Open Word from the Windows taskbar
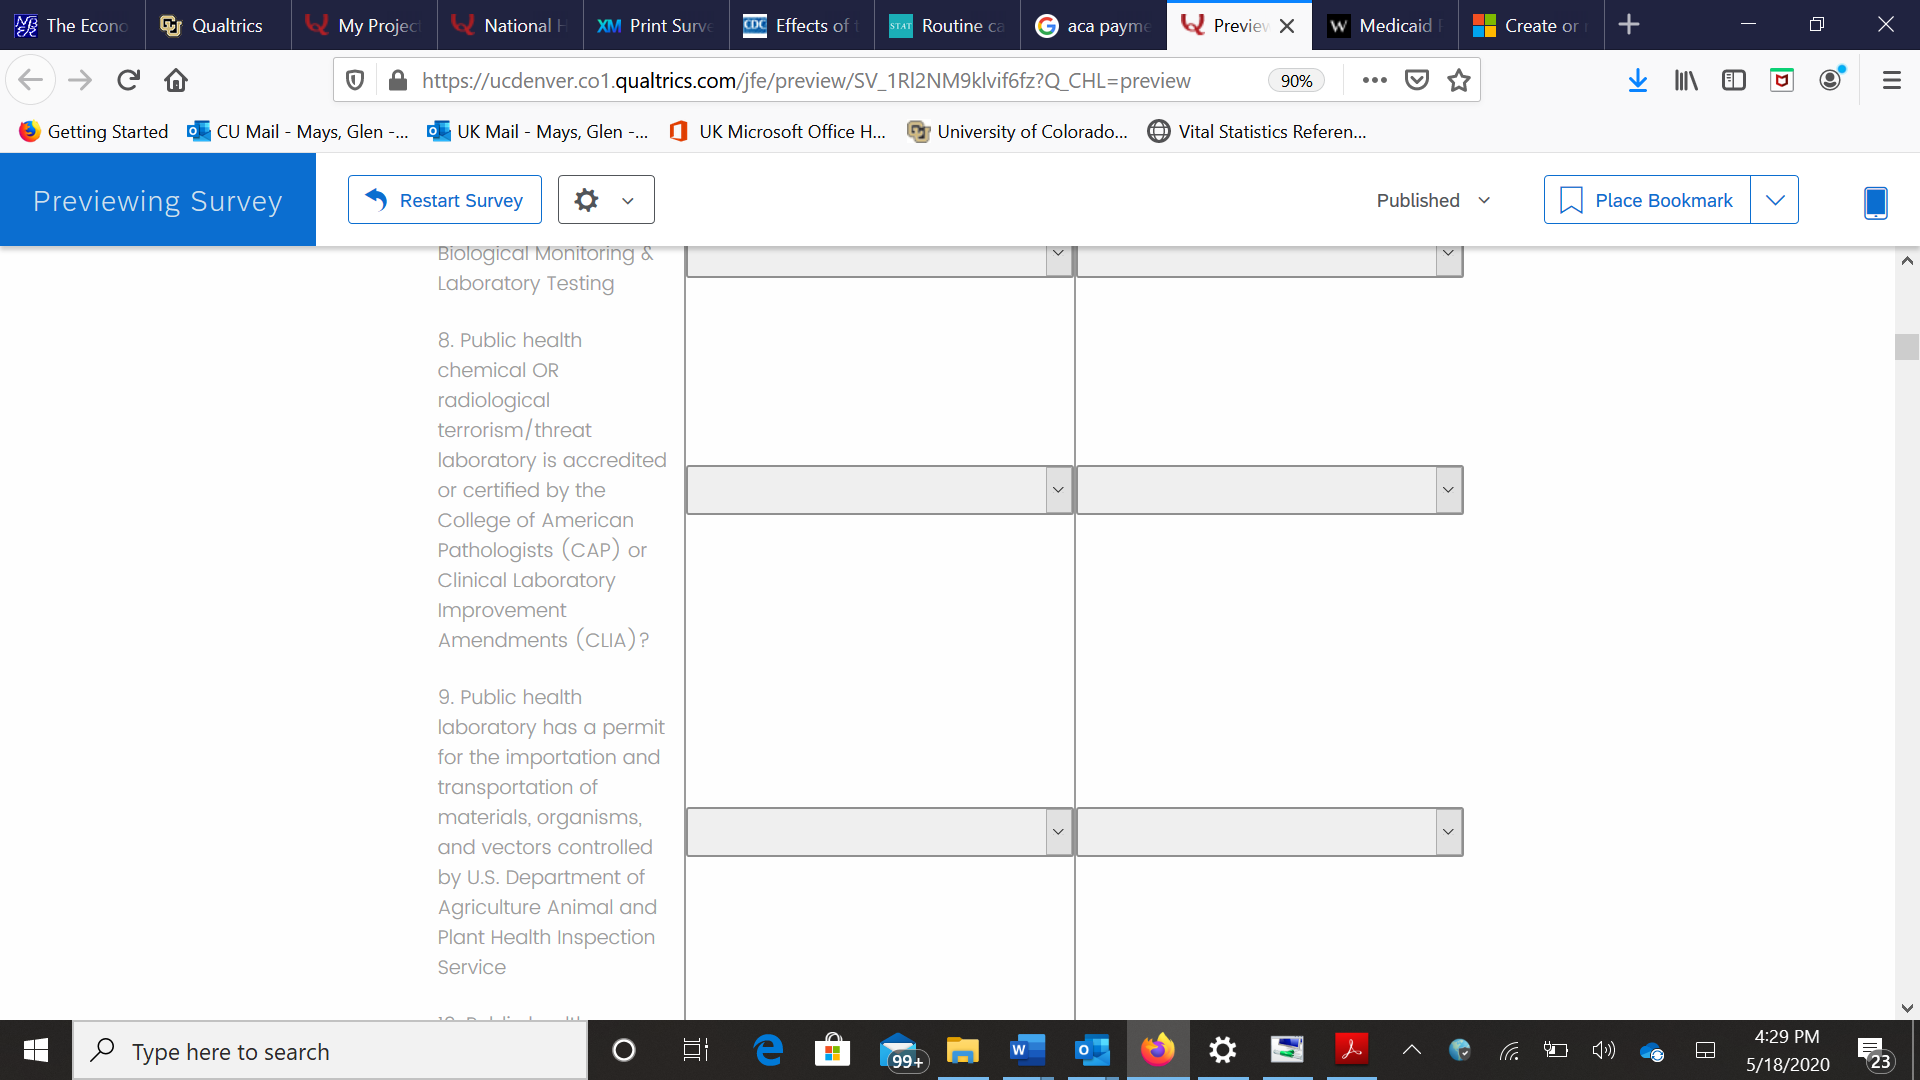The width and height of the screenshot is (1920, 1080). [x=1026, y=1050]
